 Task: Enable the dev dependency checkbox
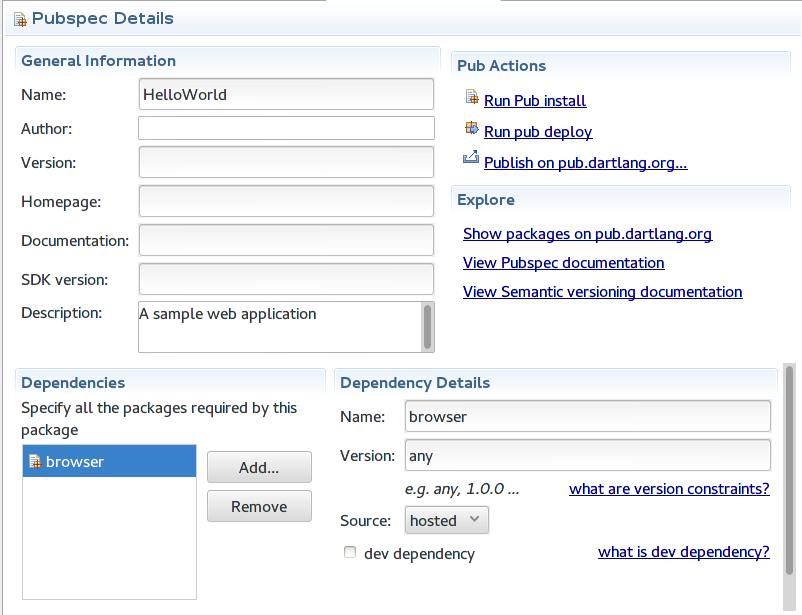point(349,552)
